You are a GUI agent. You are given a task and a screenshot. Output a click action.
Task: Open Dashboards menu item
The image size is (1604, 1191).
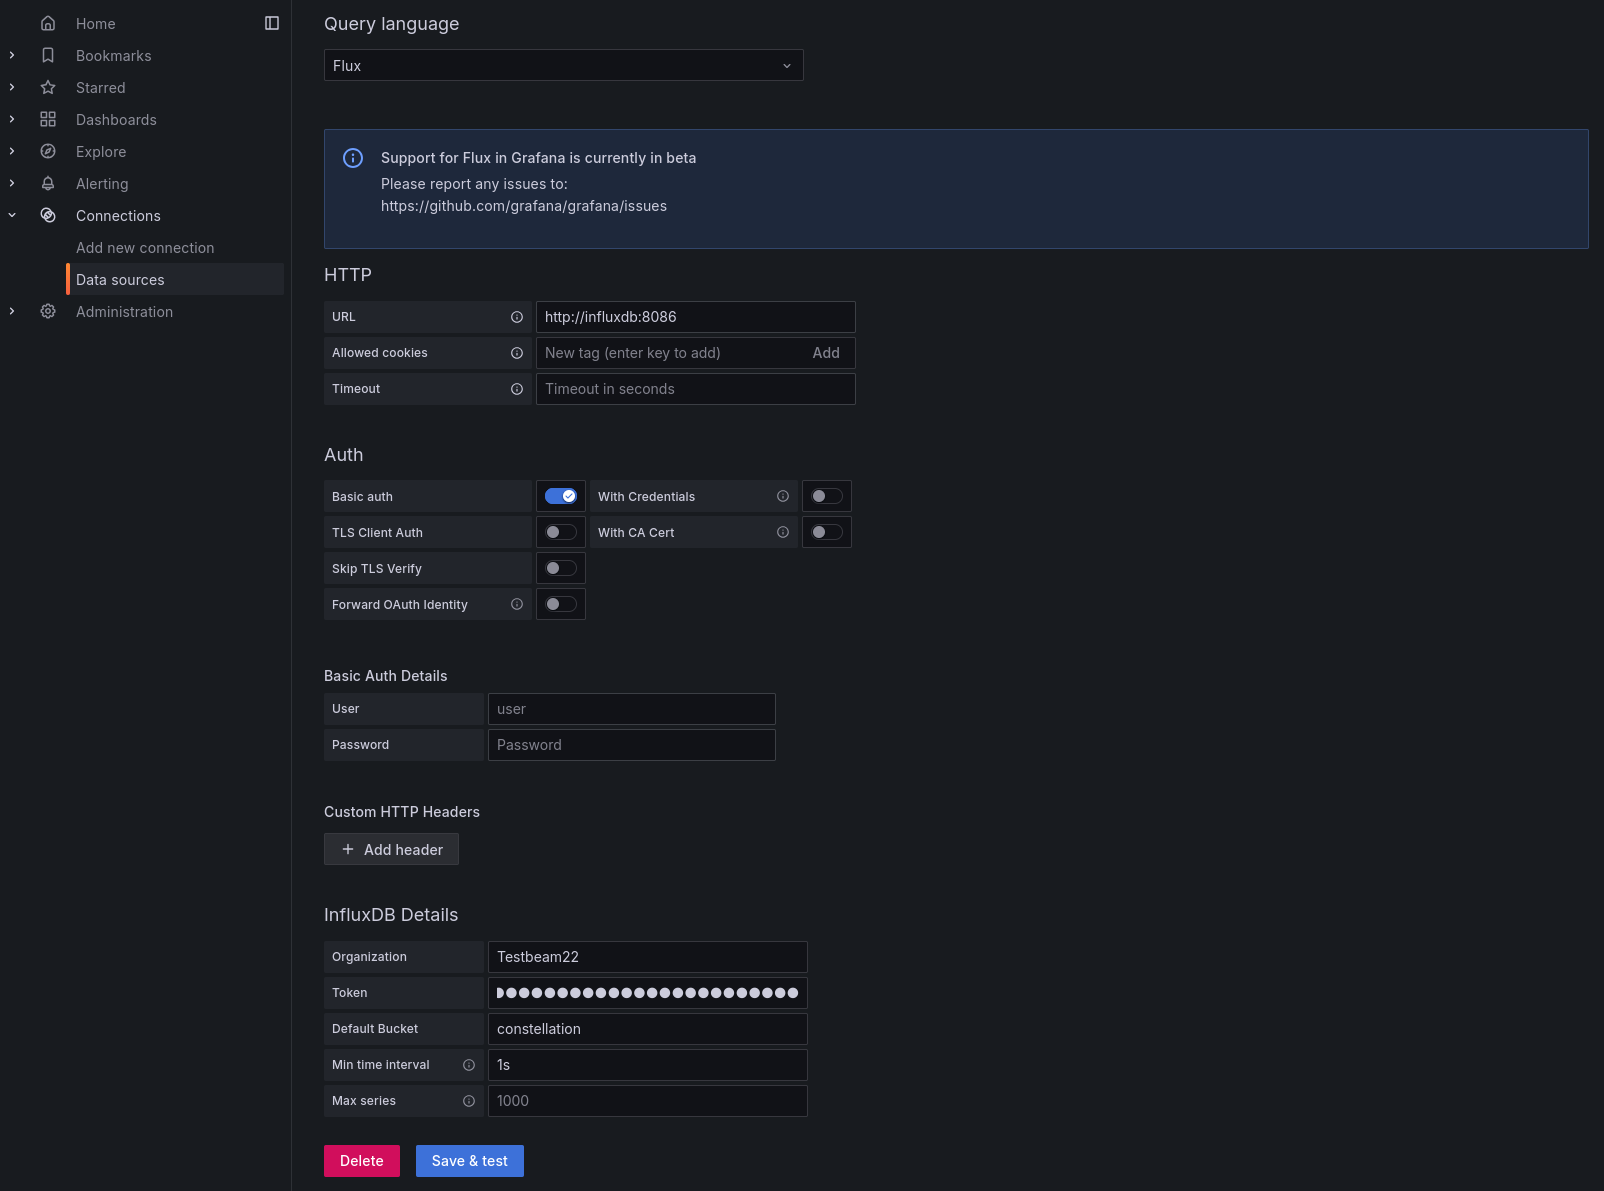(x=116, y=119)
